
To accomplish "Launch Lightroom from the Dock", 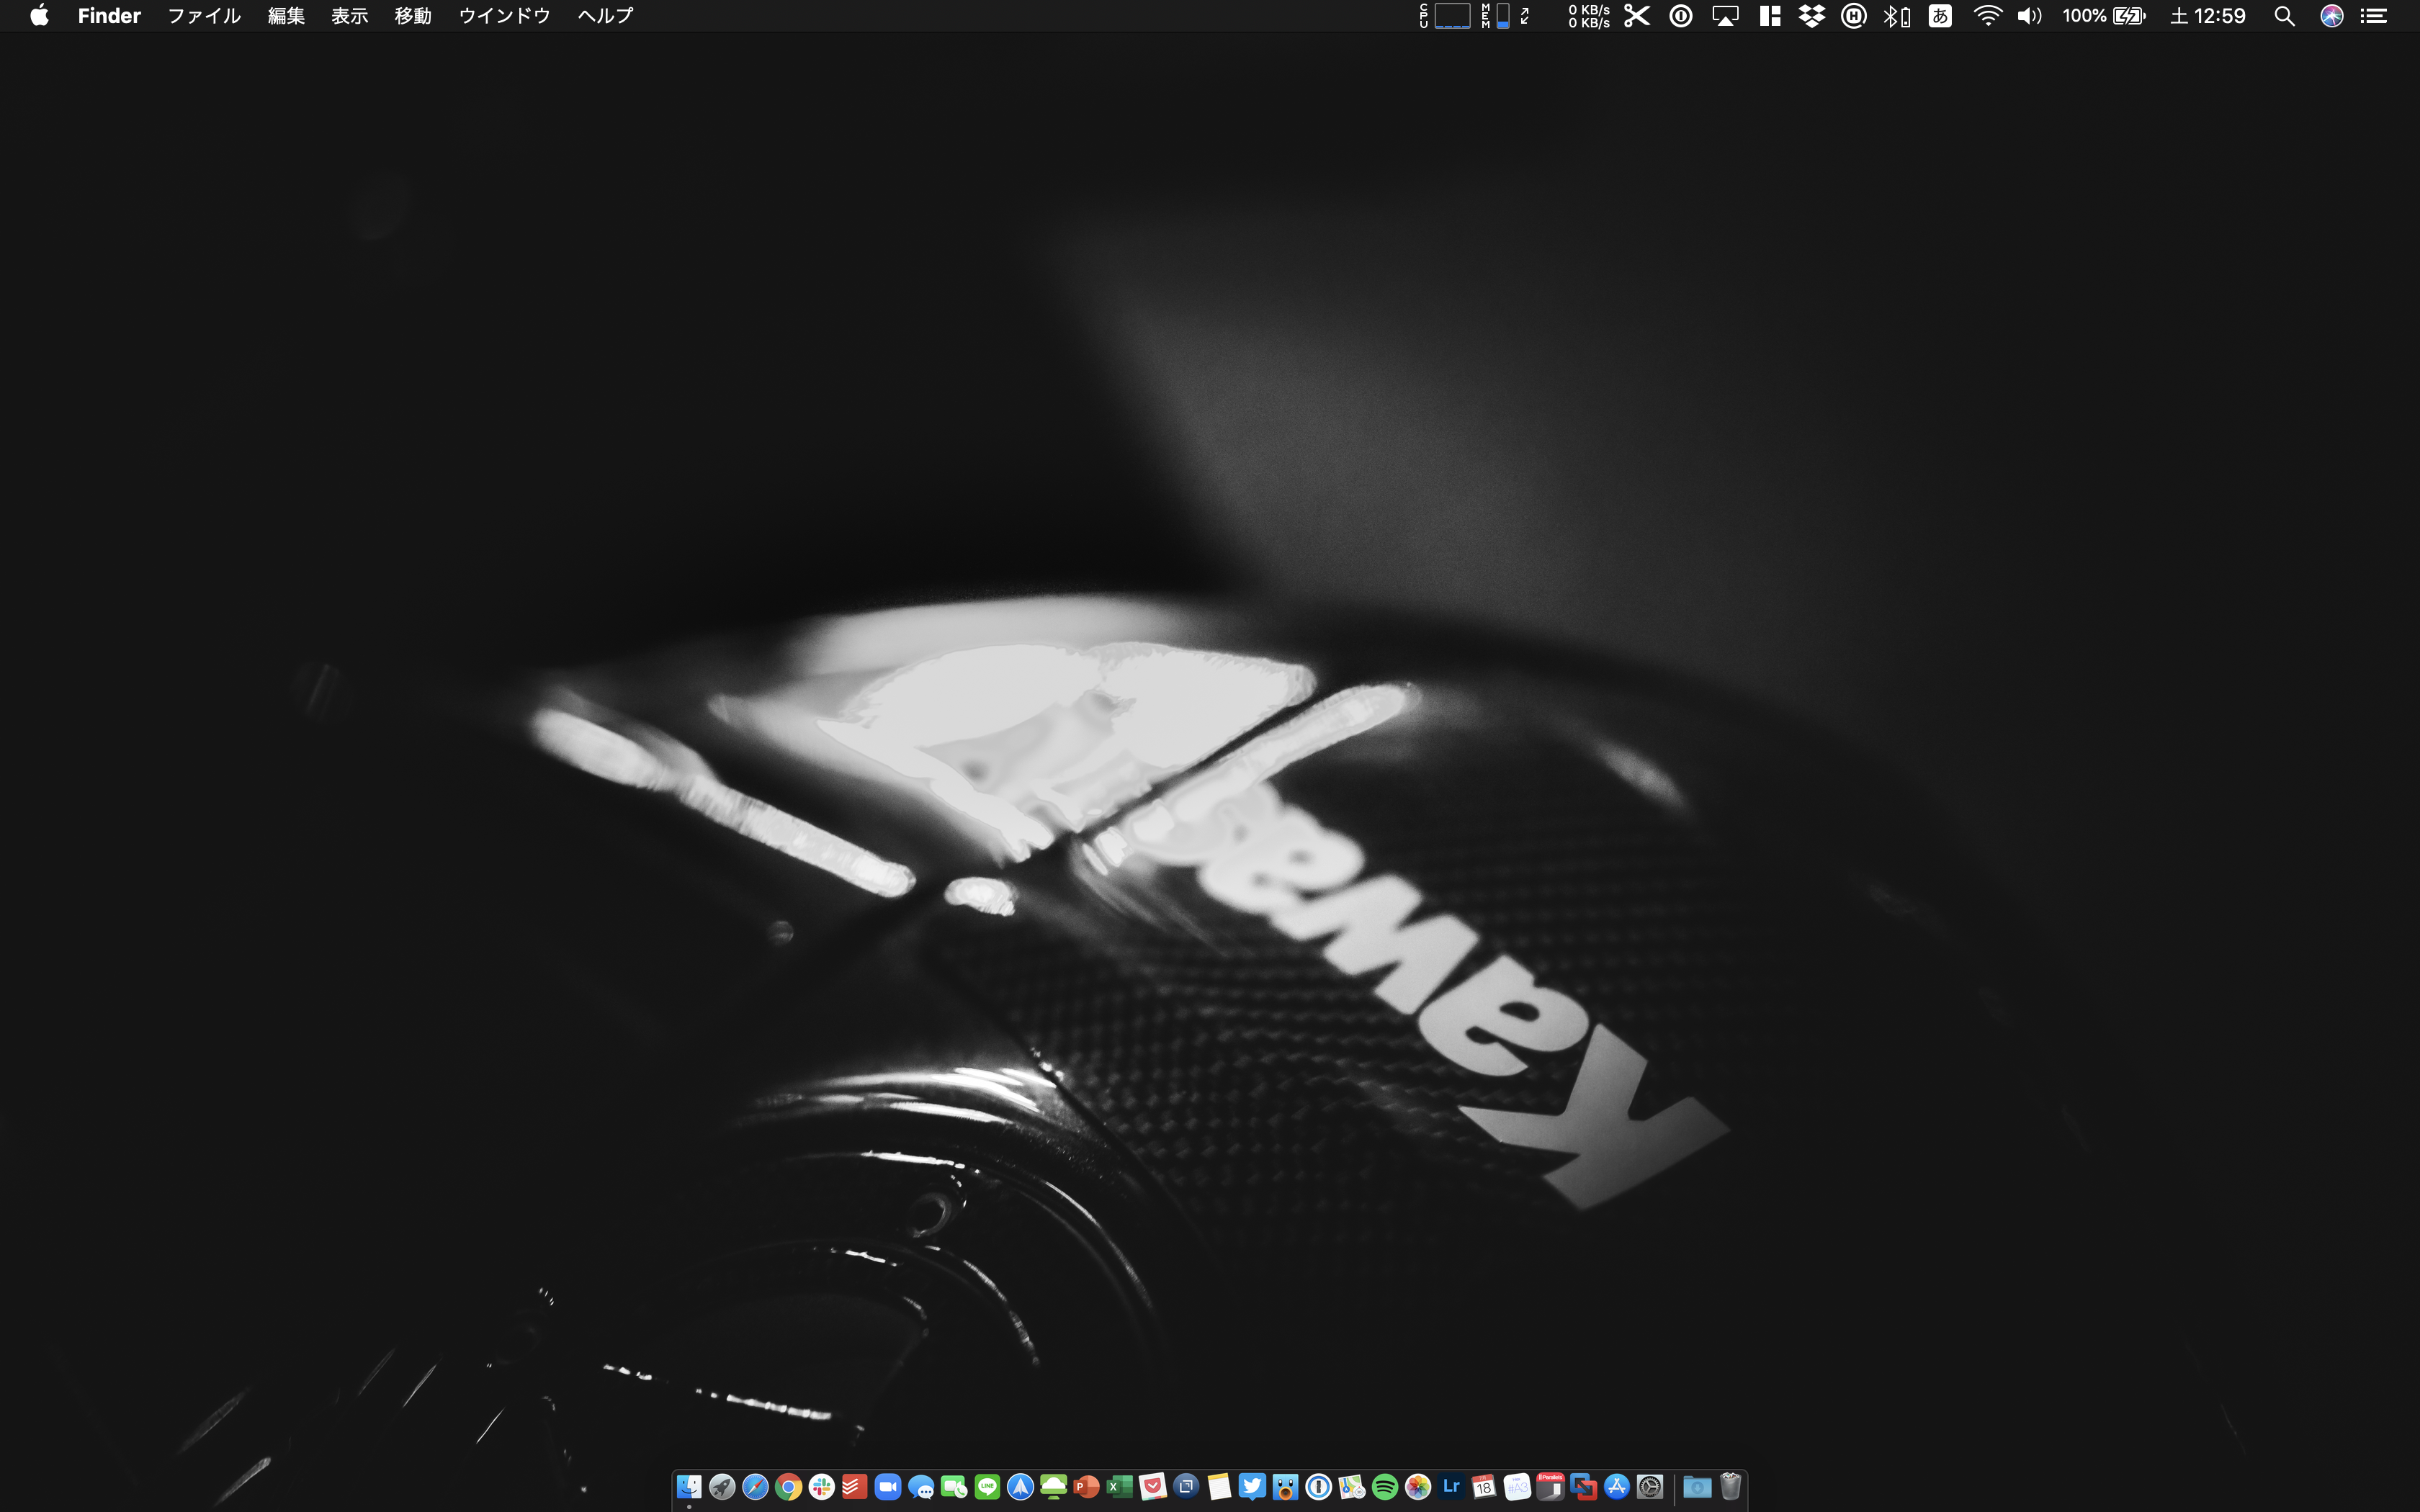I will (x=1451, y=1487).
